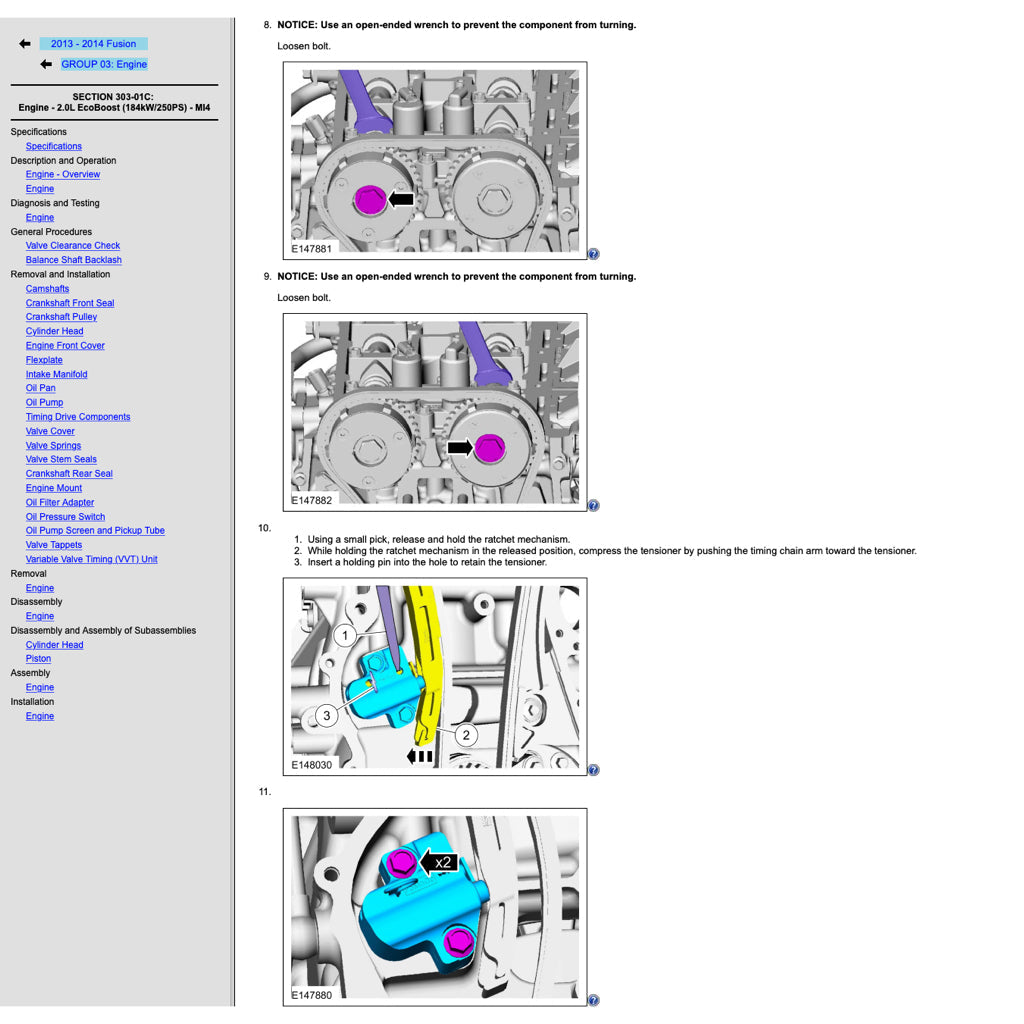Screen dimensions: 1024x1024
Task: Select Variable Valve Timing (VVT) Unit link
Action: [91, 559]
